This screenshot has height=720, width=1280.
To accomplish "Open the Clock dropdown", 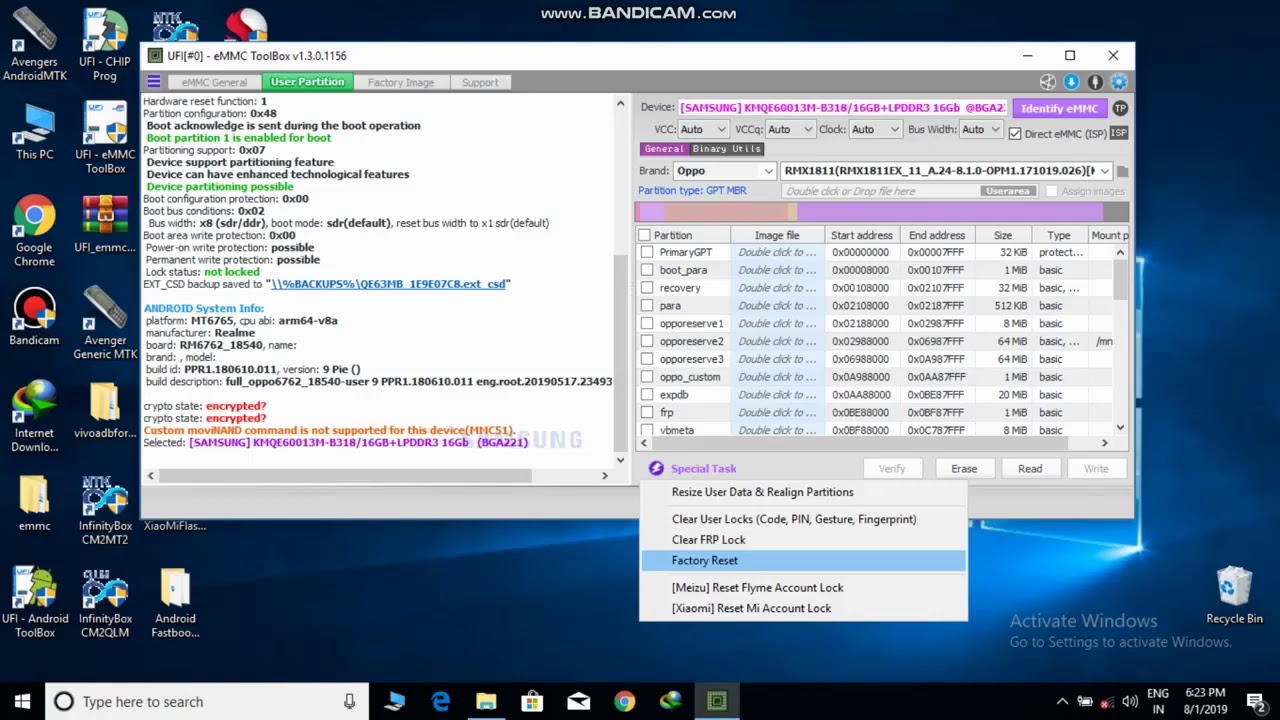I will 876,130.
